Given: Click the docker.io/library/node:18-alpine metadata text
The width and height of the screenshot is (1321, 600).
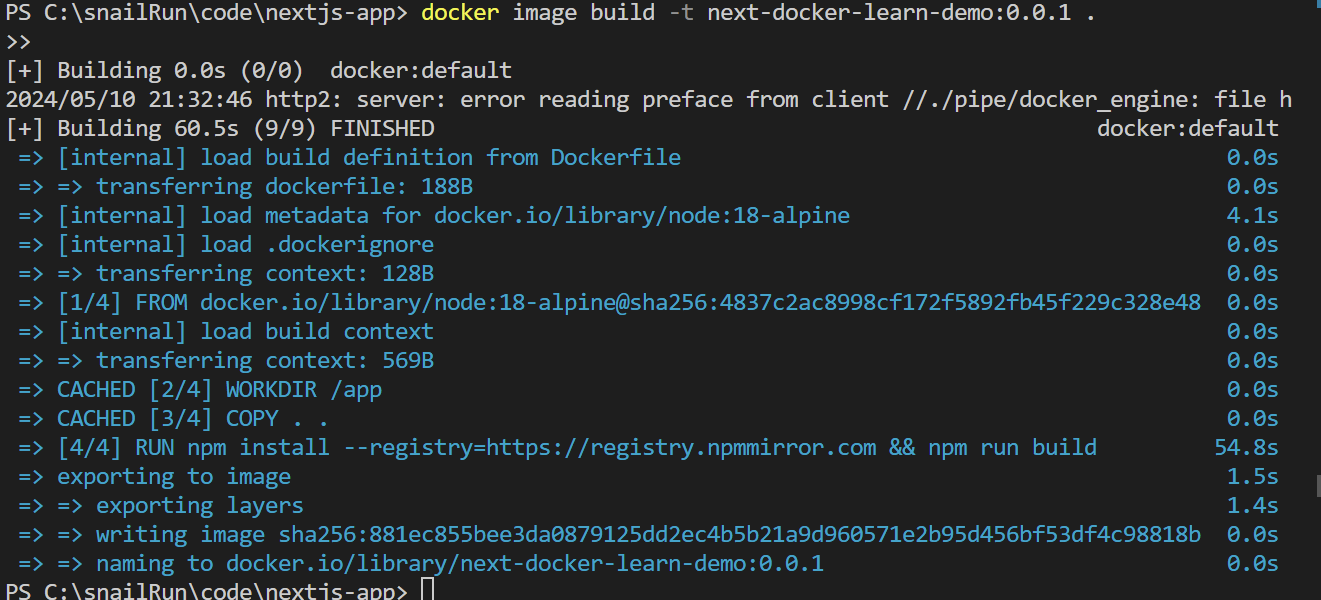Looking at the screenshot, I should 641,216.
